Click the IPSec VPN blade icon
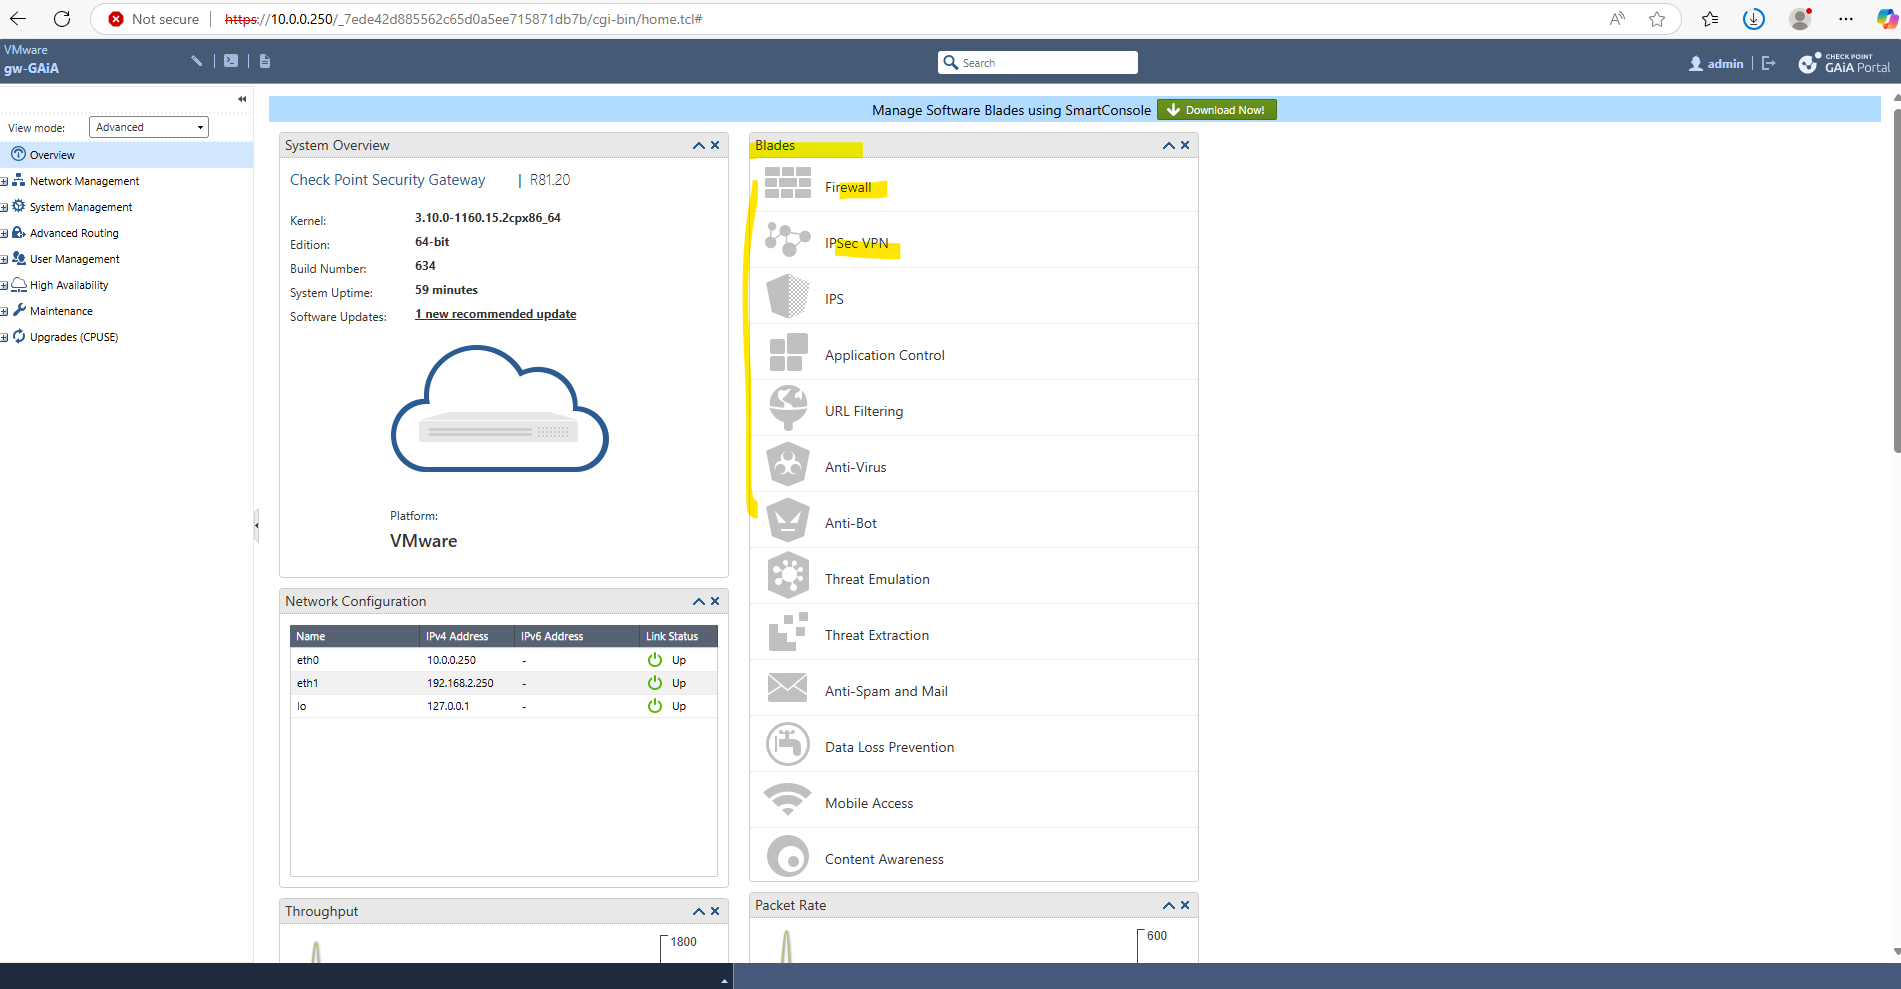 pyautogui.click(x=787, y=240)
